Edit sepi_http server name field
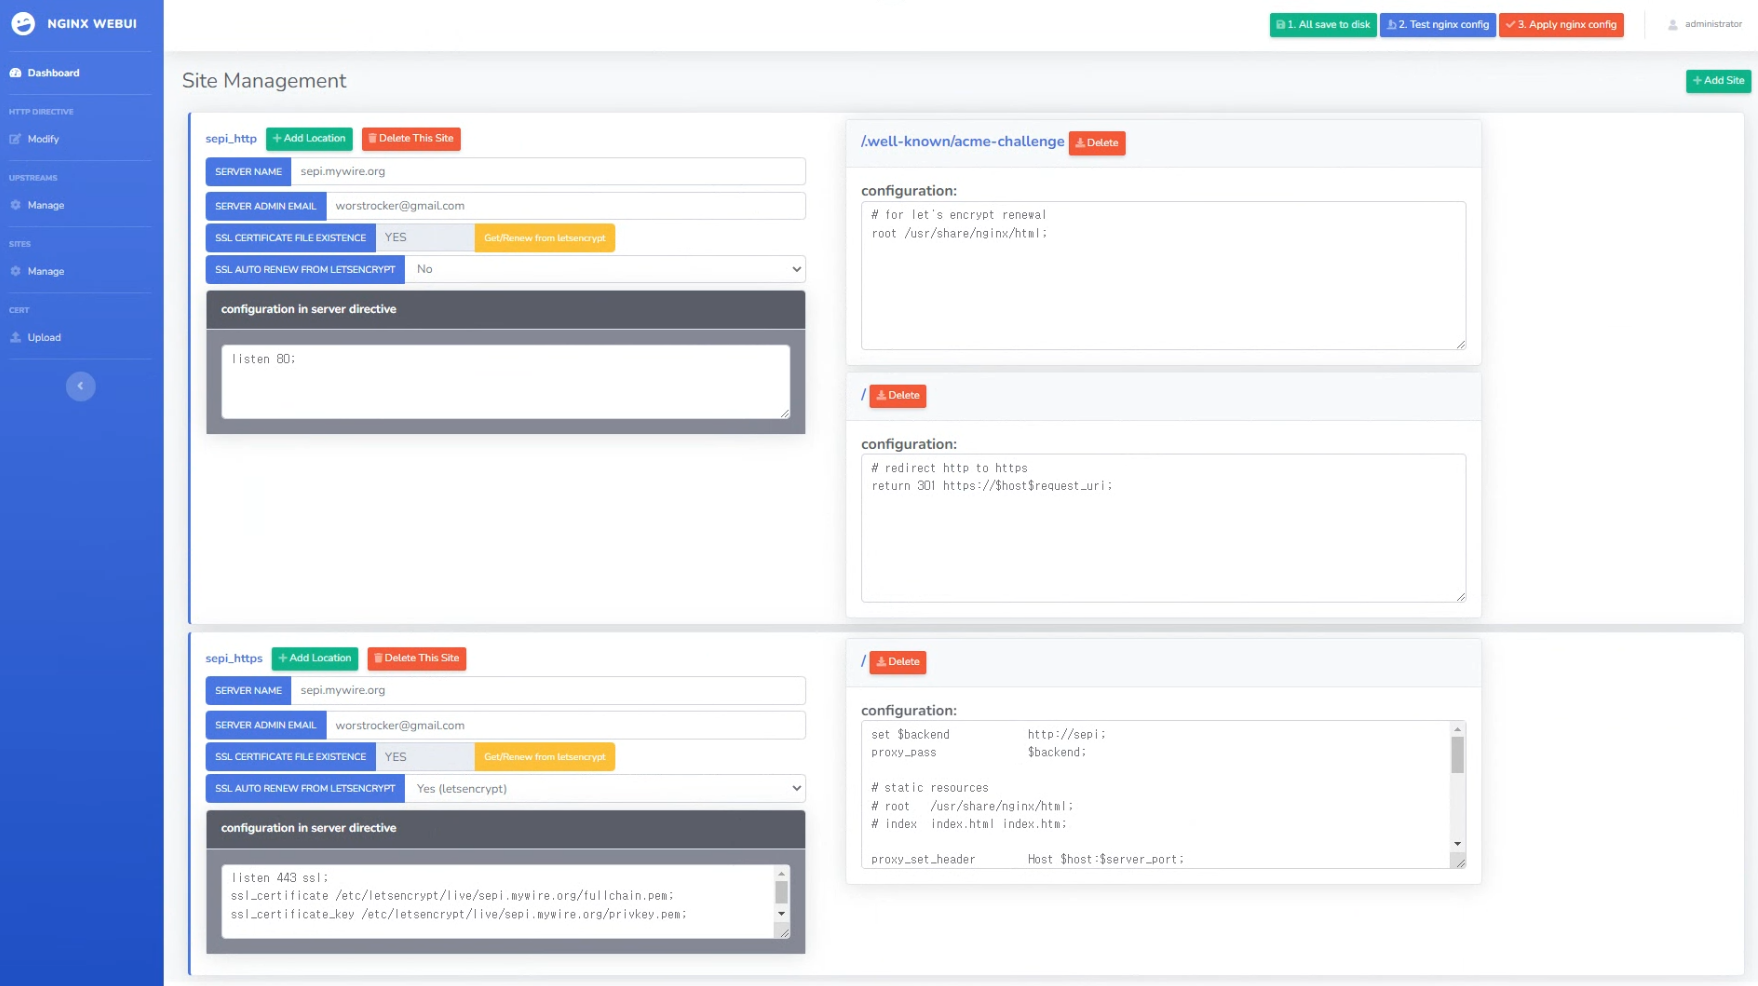This screenshot has width=1758, height=986. click(x=548, y=171)
